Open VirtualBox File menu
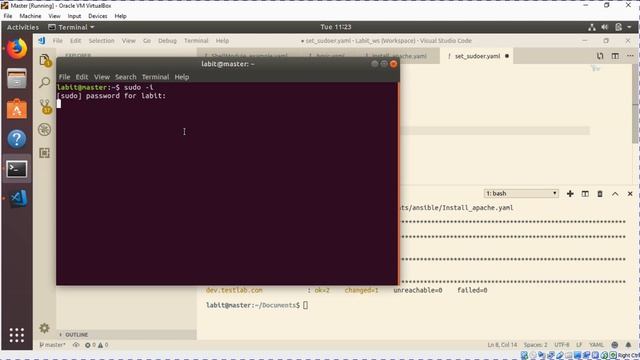Image resolution: width=640 pixels, height=360 pixels. tap(8, 16)
